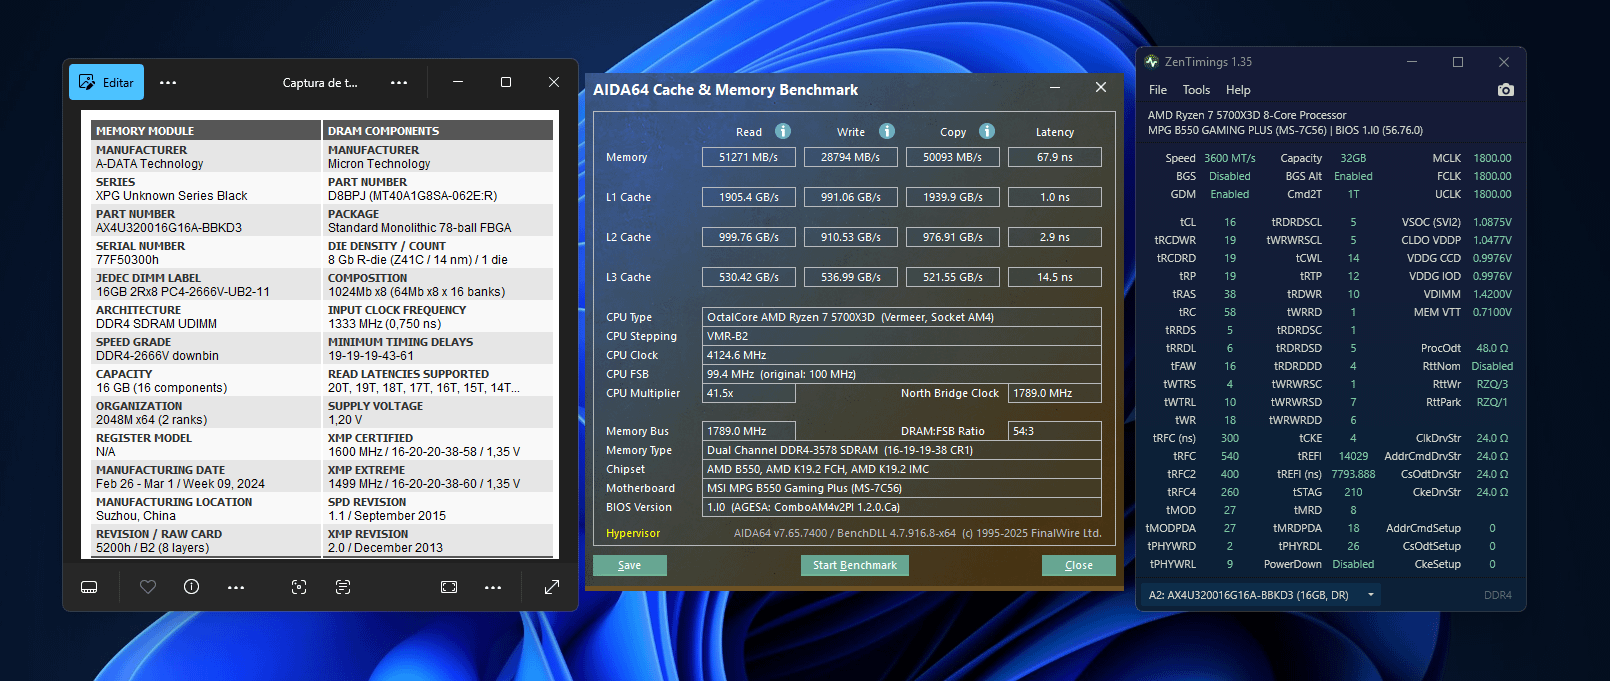
Task: Click the L3 Cache Latency value 14.5 ns
Action: coord(1055,277)
